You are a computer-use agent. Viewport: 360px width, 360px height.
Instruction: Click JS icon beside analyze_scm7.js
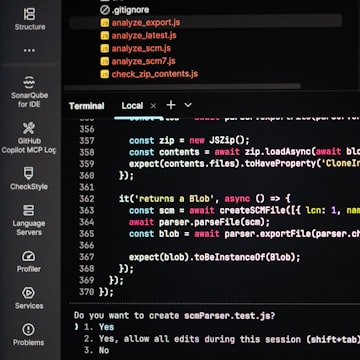105,61
